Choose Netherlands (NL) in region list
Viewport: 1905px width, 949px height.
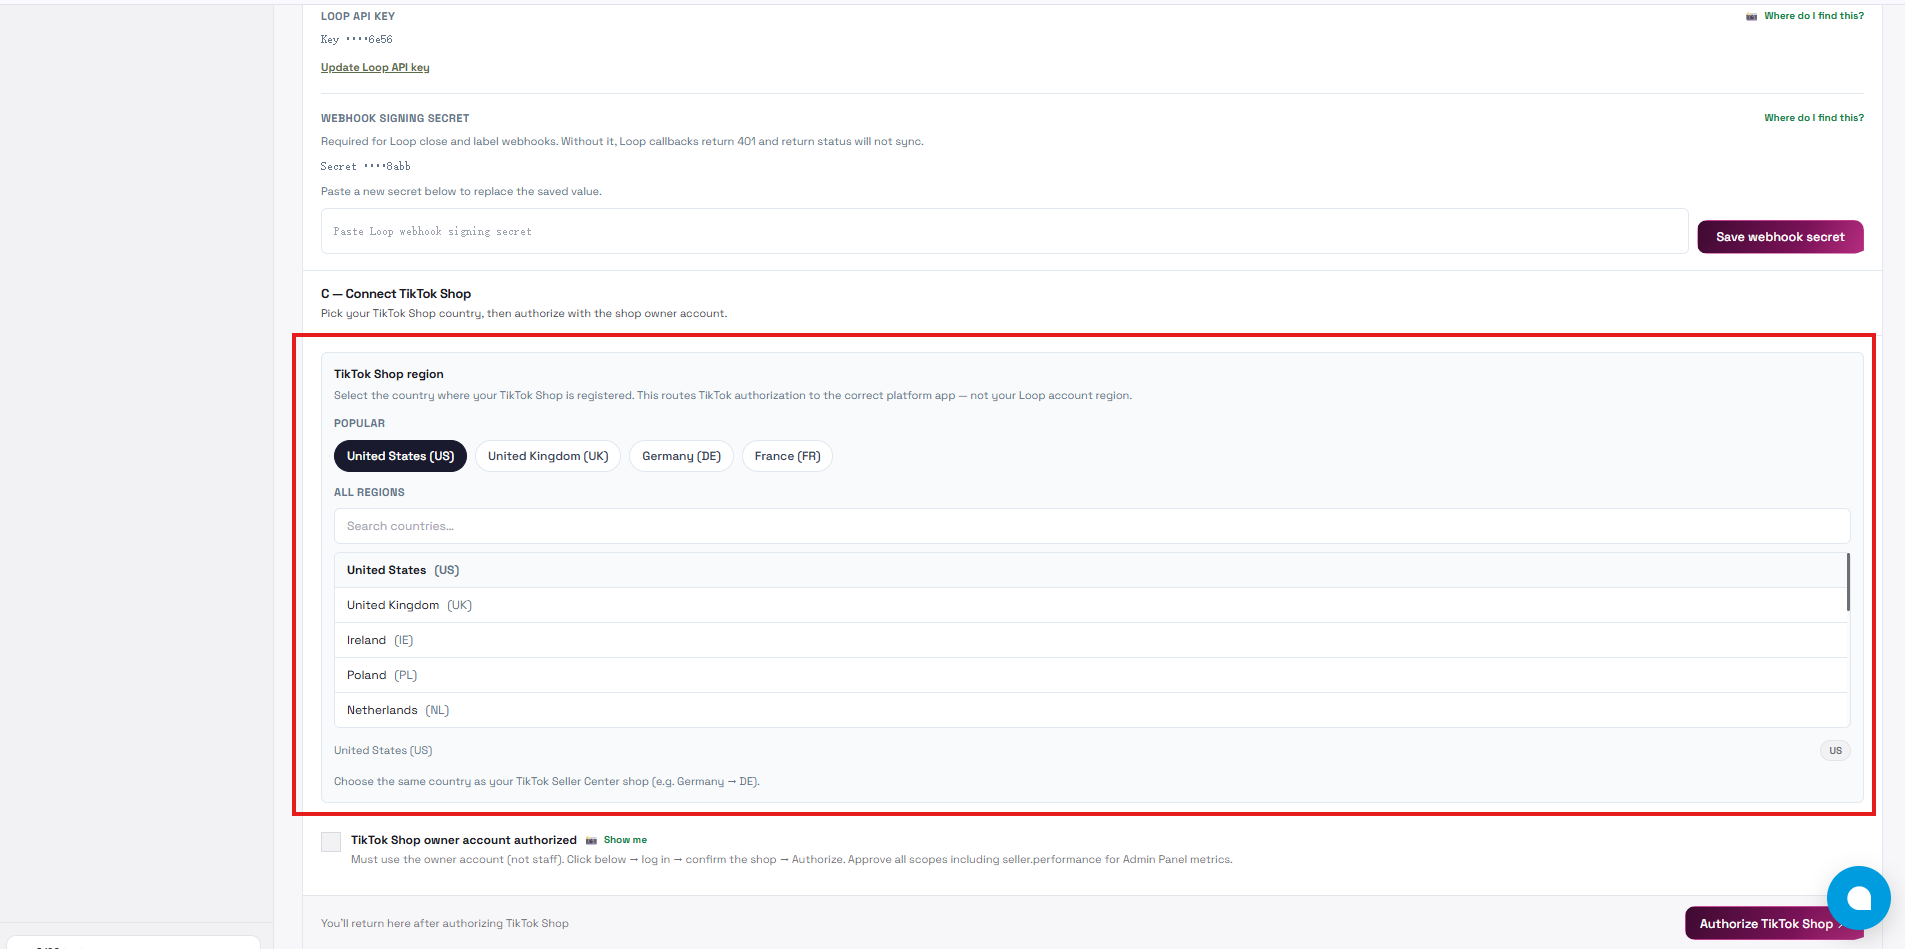[1090, 710]
